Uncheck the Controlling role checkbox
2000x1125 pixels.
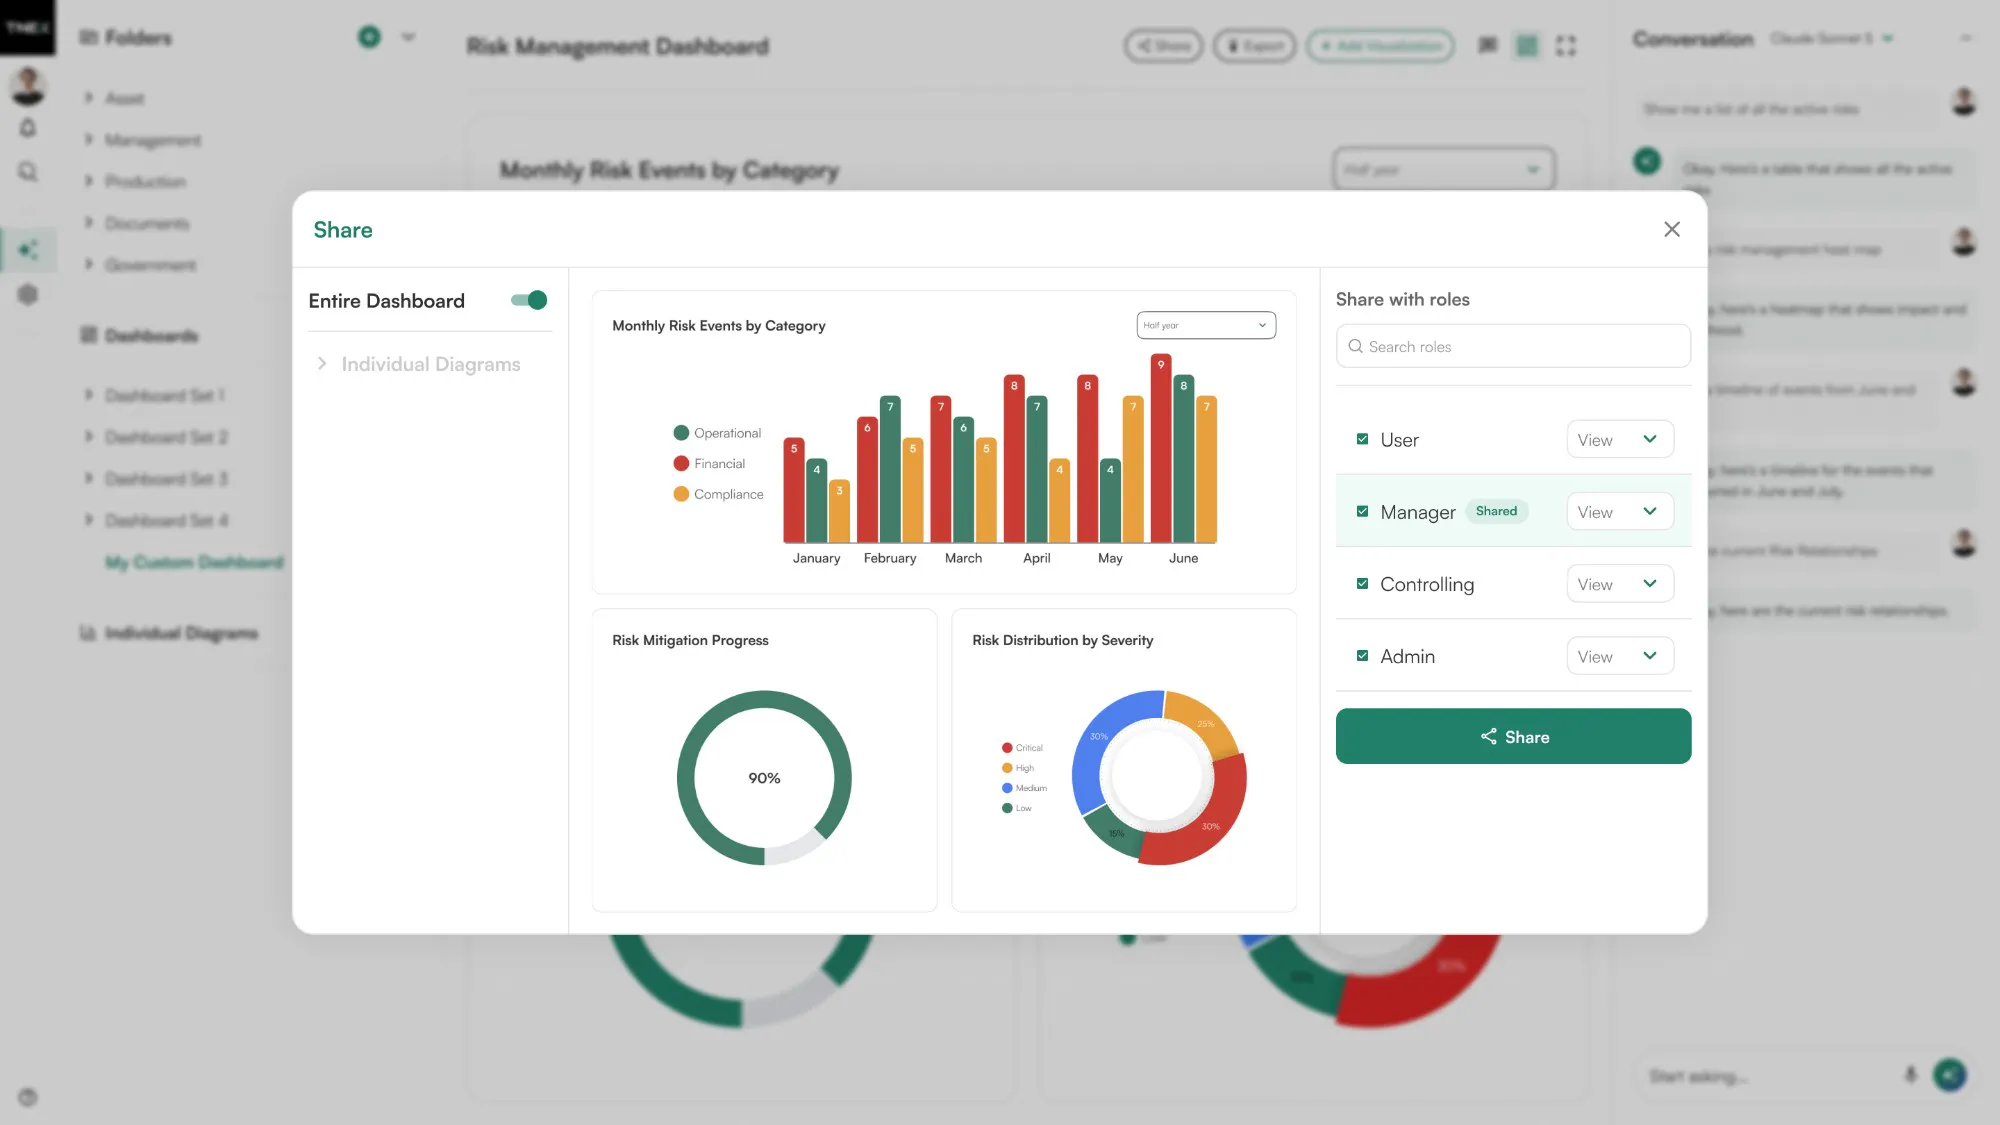[1362, 583]
